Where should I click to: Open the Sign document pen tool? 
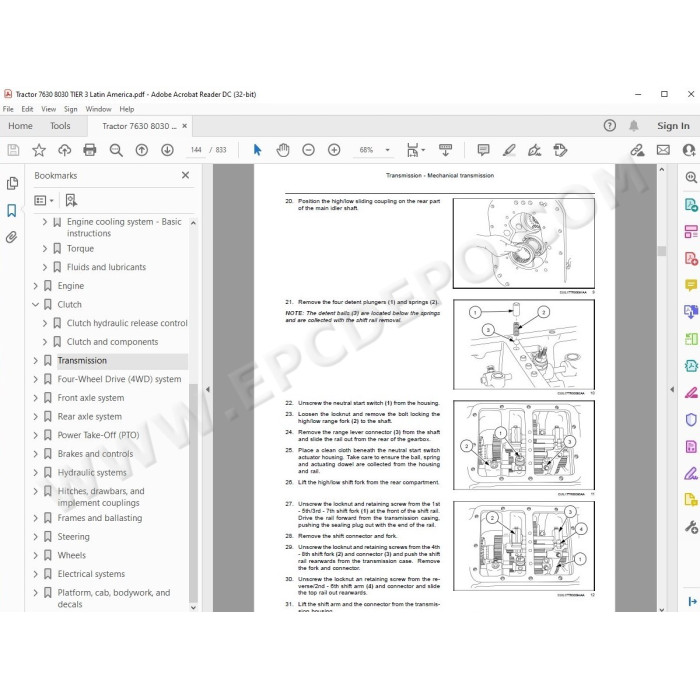pos(534,150)
